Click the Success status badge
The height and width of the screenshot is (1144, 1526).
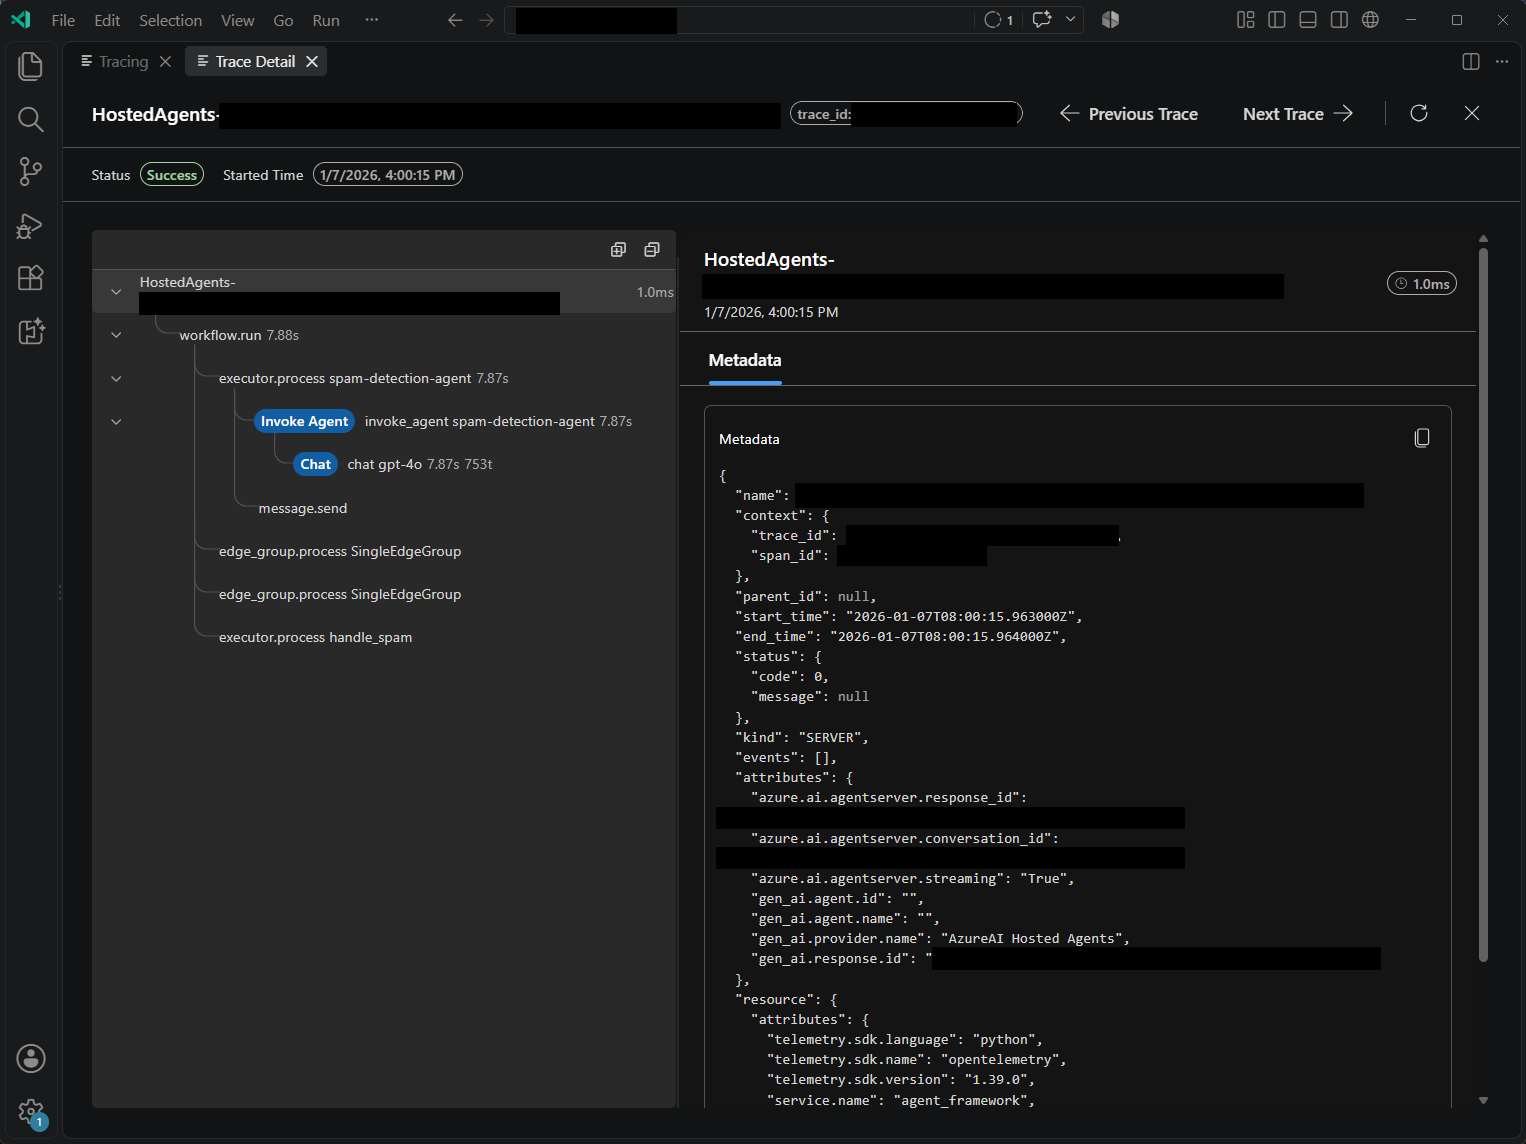172,175
